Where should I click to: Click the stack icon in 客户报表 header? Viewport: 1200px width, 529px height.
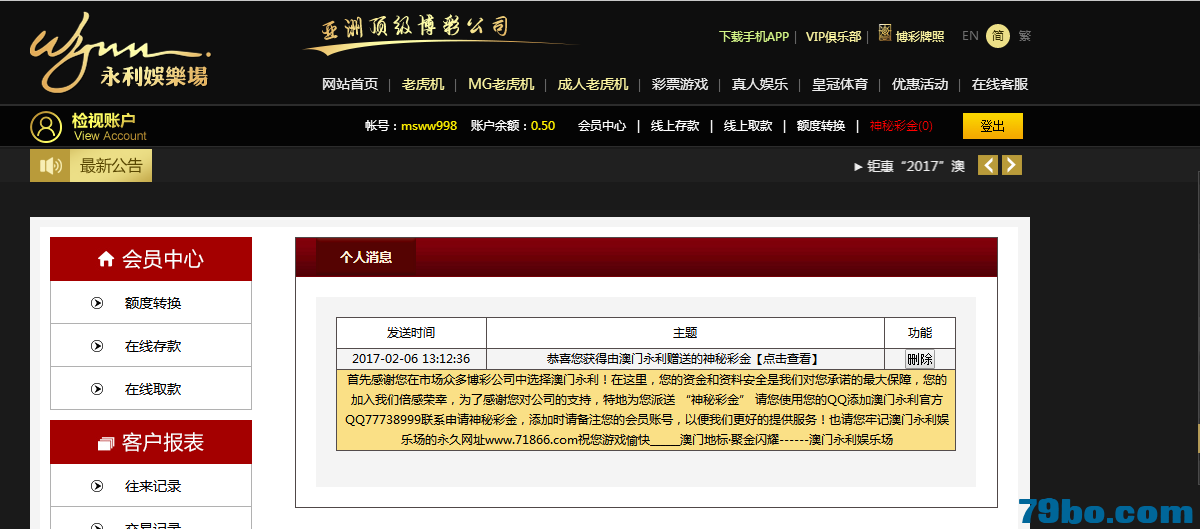click(x=106, y=443)
